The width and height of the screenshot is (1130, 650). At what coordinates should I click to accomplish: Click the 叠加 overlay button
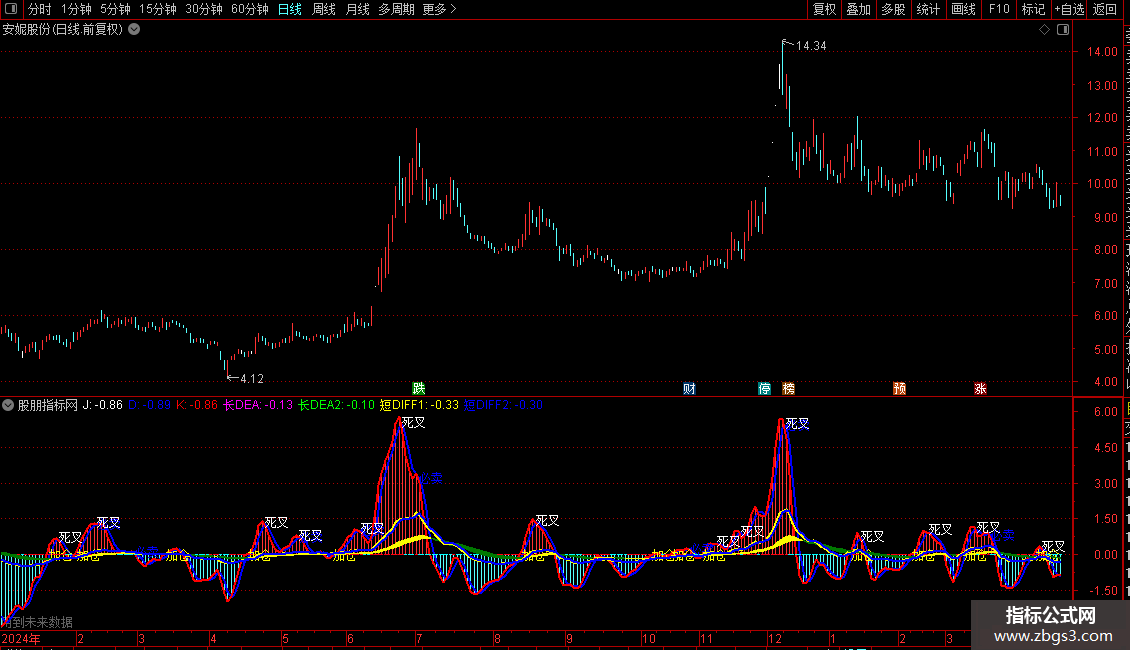tap(859, 9)
